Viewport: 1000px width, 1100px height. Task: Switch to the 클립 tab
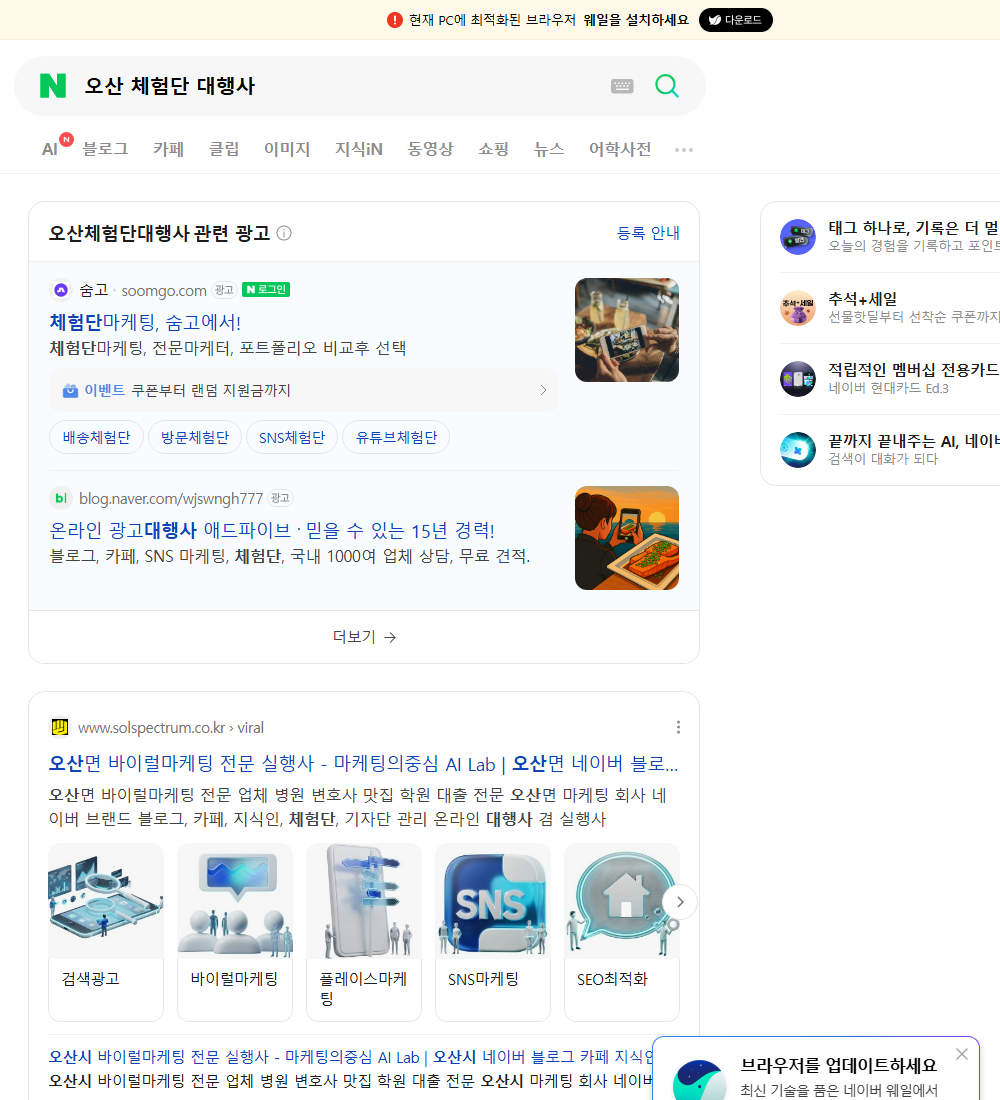224,149
